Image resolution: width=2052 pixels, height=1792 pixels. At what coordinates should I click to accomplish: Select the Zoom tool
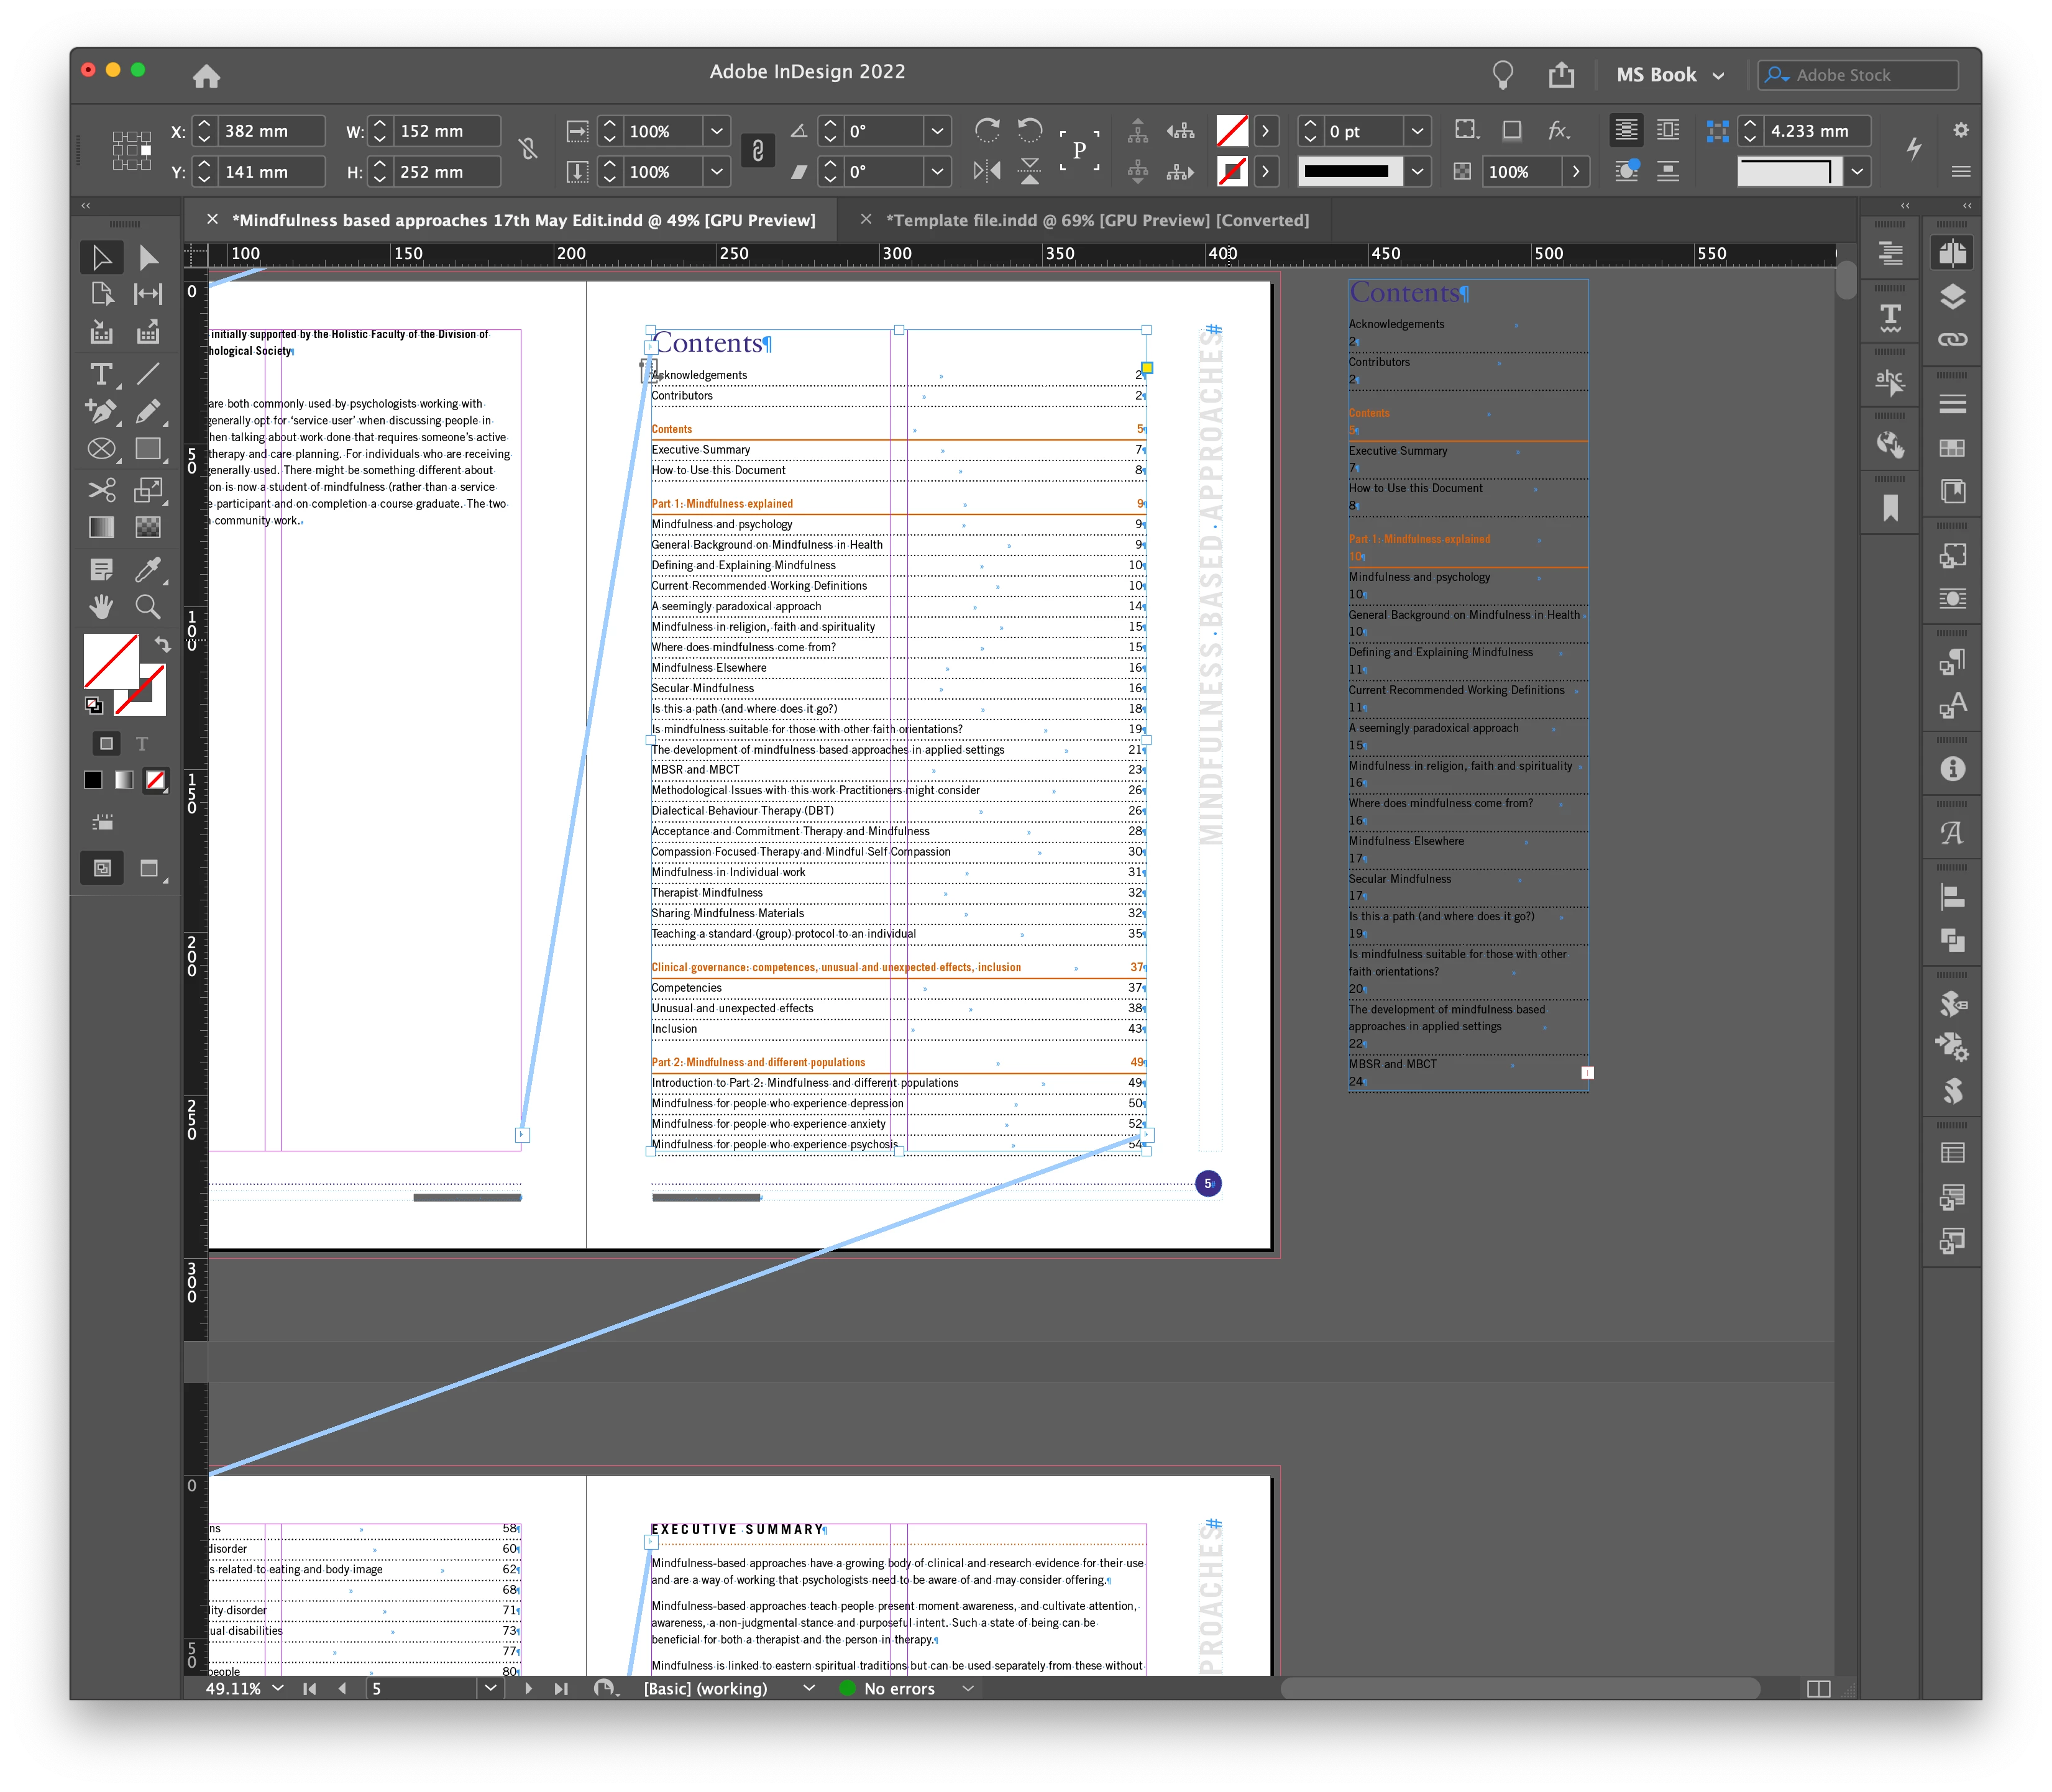click(x=148, y=606)
